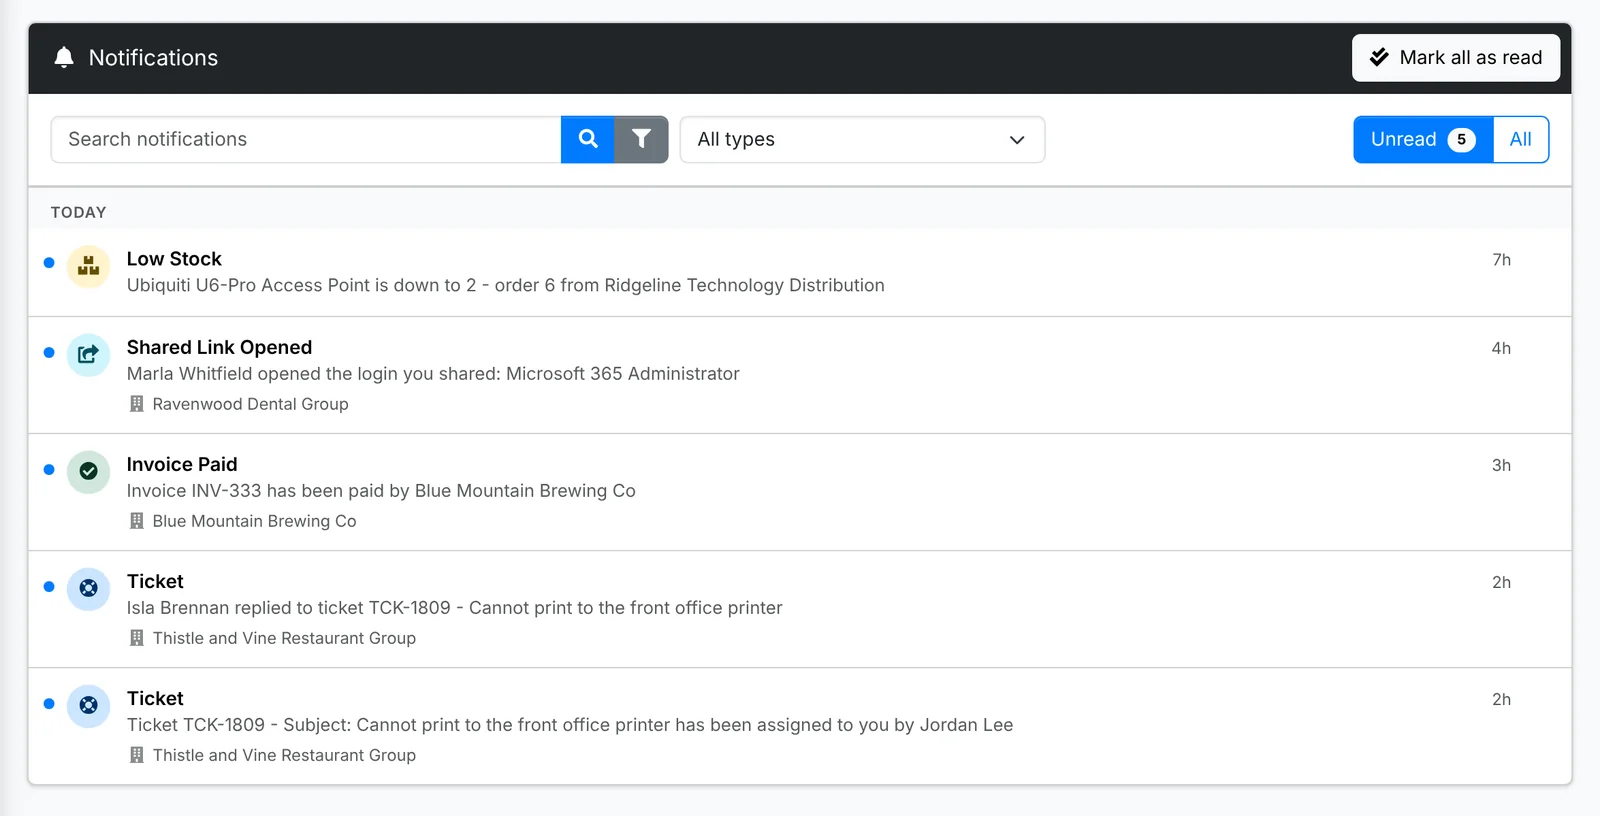Click the 3h timestamp on Invoice Paid

pos(1501,465)
